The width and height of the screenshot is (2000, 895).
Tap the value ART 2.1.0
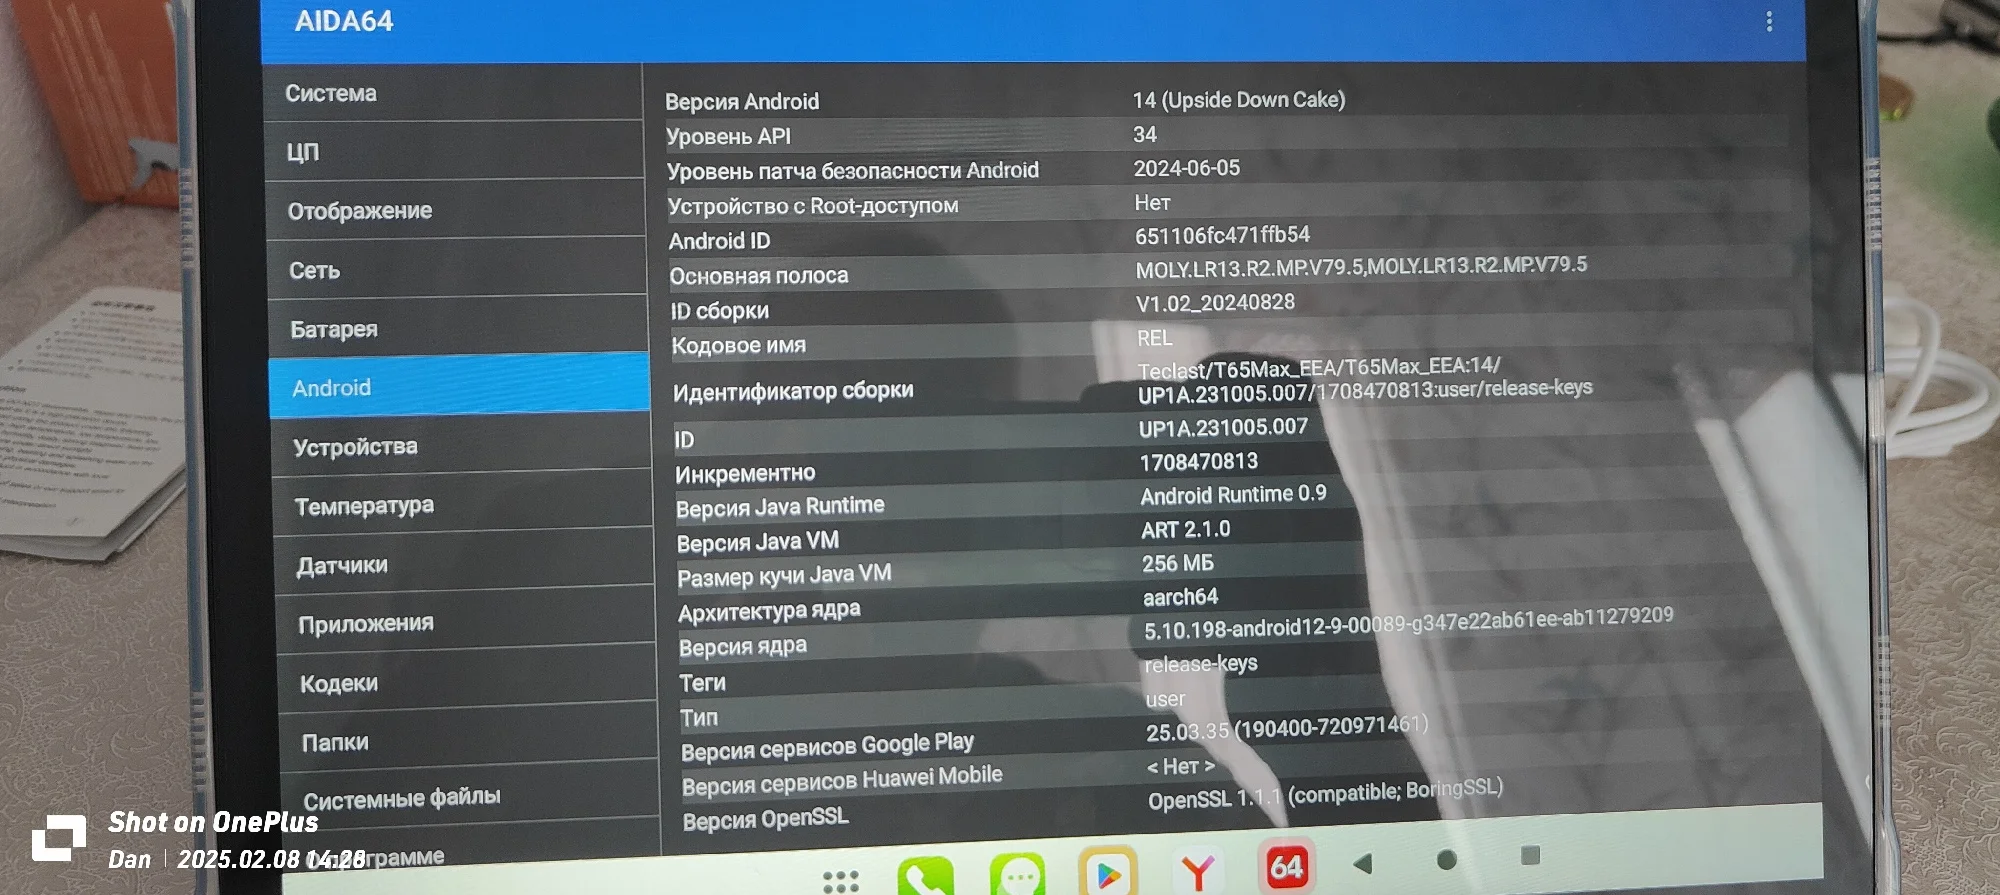click(x=1186, y=529)
